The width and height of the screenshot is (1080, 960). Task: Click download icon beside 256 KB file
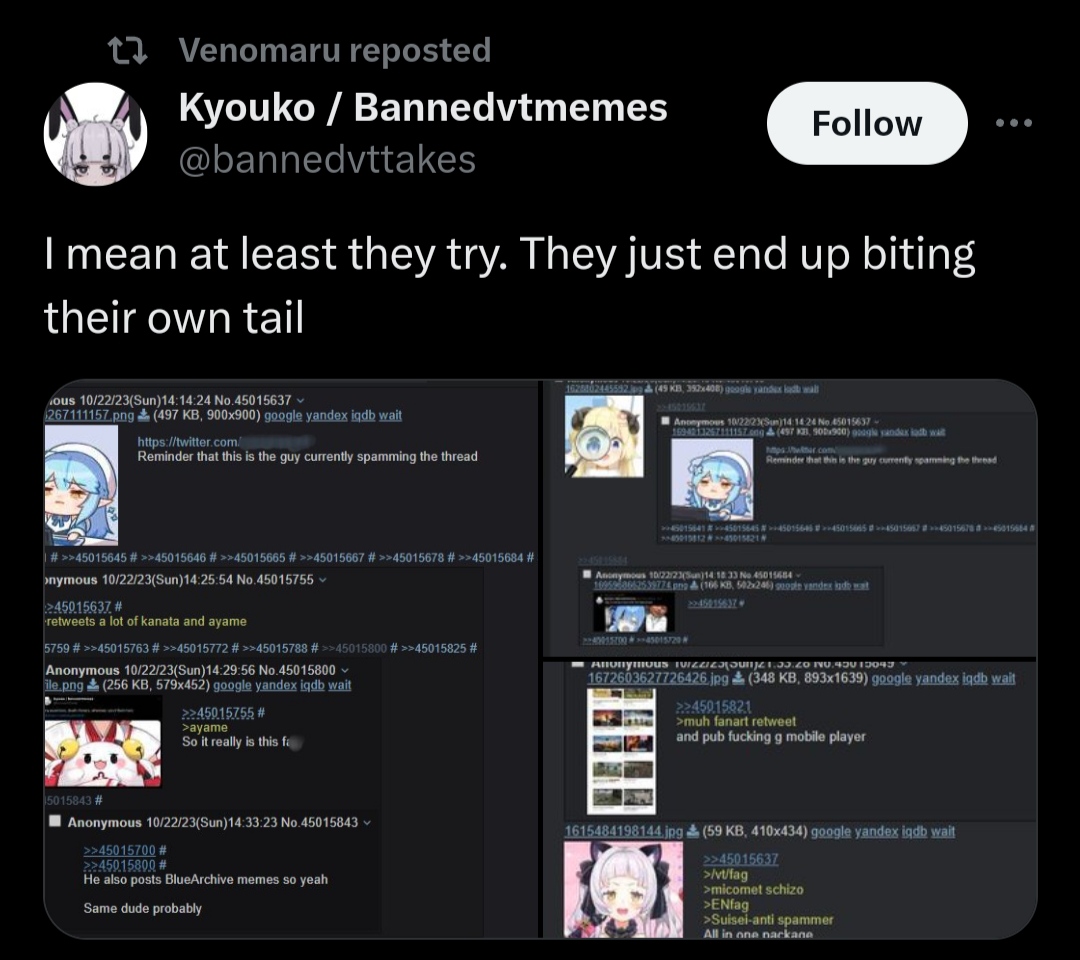point(92,685)
